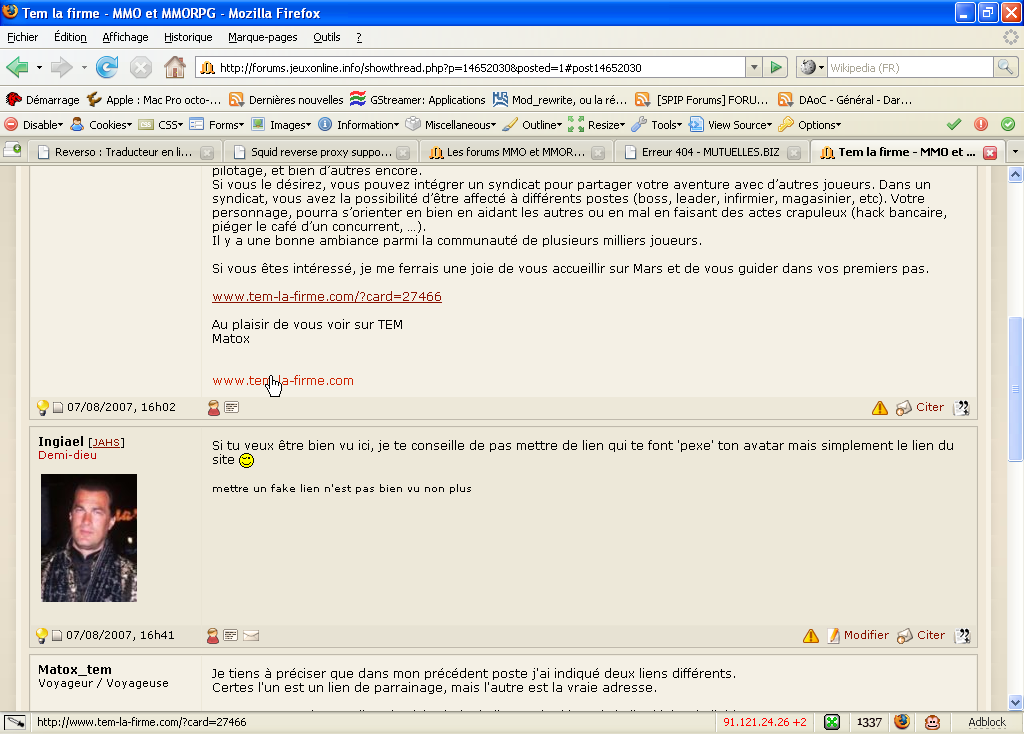Expand the list-all-tabs dropdown arrow
This screenshot has width=1024, height=734.
(1015, 152)
